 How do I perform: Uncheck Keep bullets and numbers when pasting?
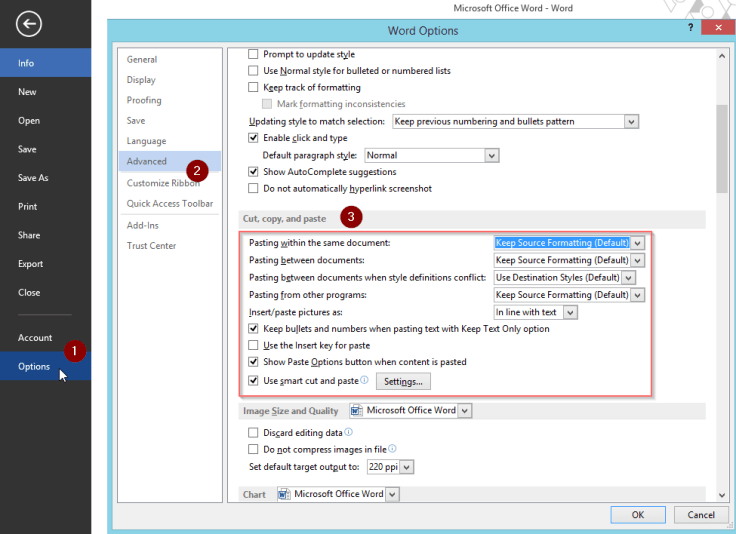pos(253,328)
